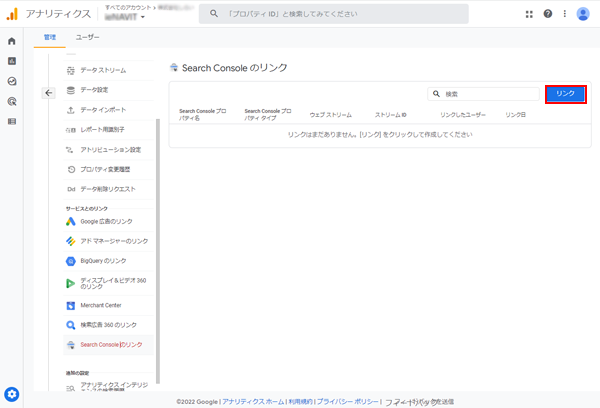Open the Google apps grid icon
600x408 pixels.
529,14
